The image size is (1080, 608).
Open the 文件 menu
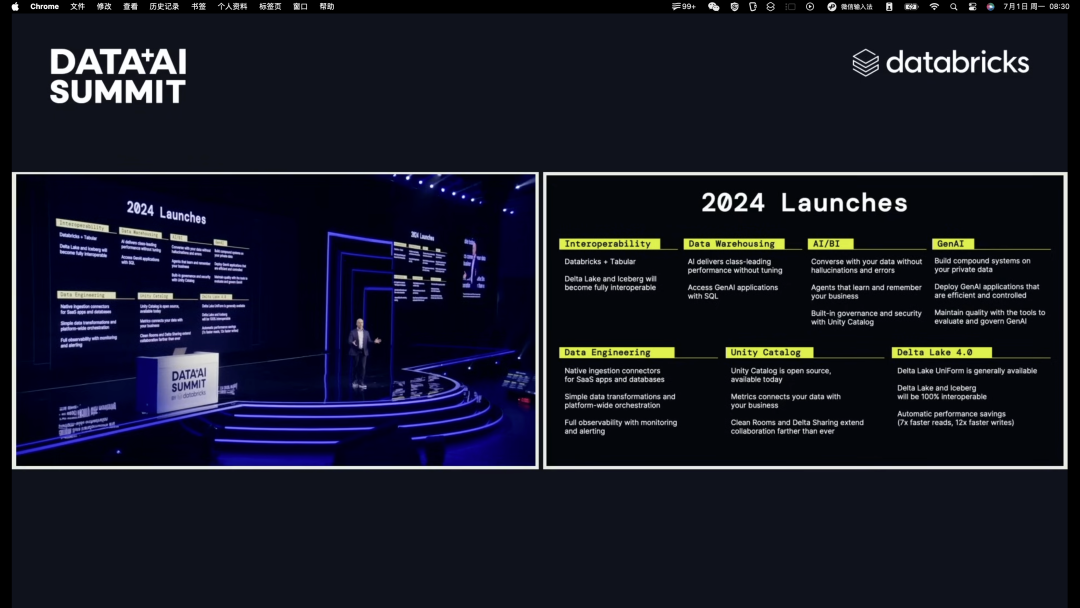tap(78, 6)
